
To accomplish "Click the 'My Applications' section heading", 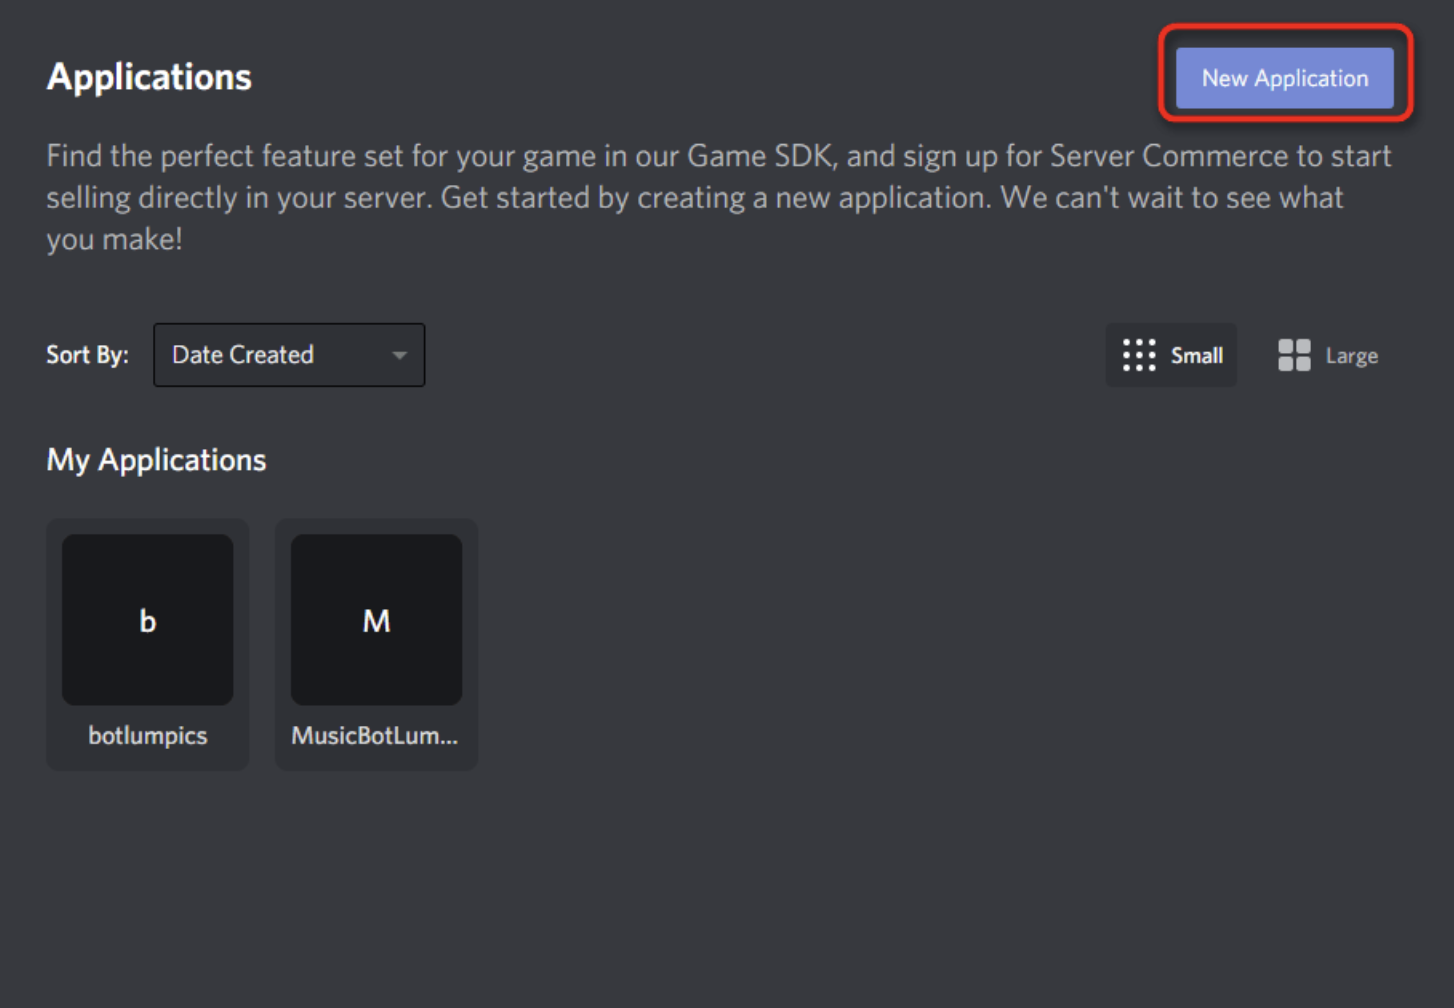I will pyautogui.click(x=156, y=460).
